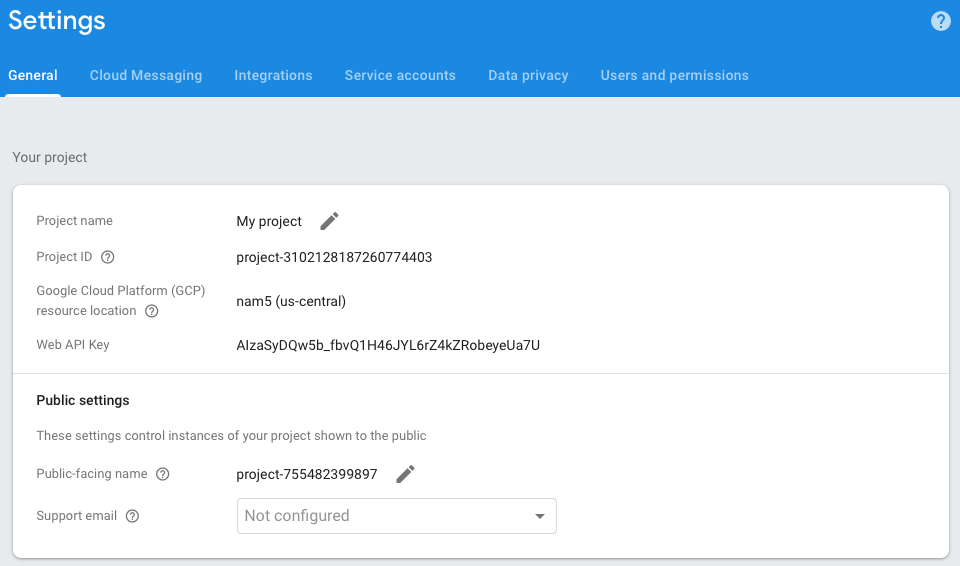The height and width of the screenshot is (566, 960).
Task: Show help for Public-facing name
Action: point(163,474)
